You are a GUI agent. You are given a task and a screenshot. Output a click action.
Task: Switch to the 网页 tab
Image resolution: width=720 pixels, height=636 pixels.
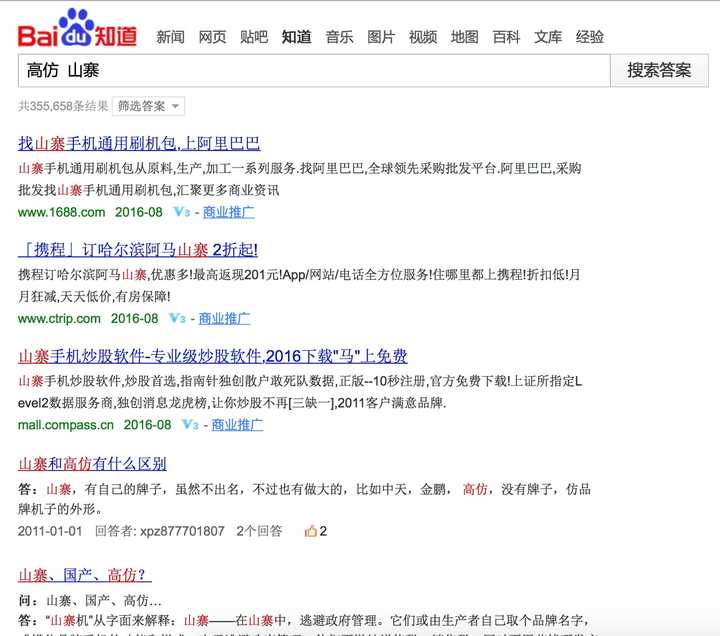point(212,37)
